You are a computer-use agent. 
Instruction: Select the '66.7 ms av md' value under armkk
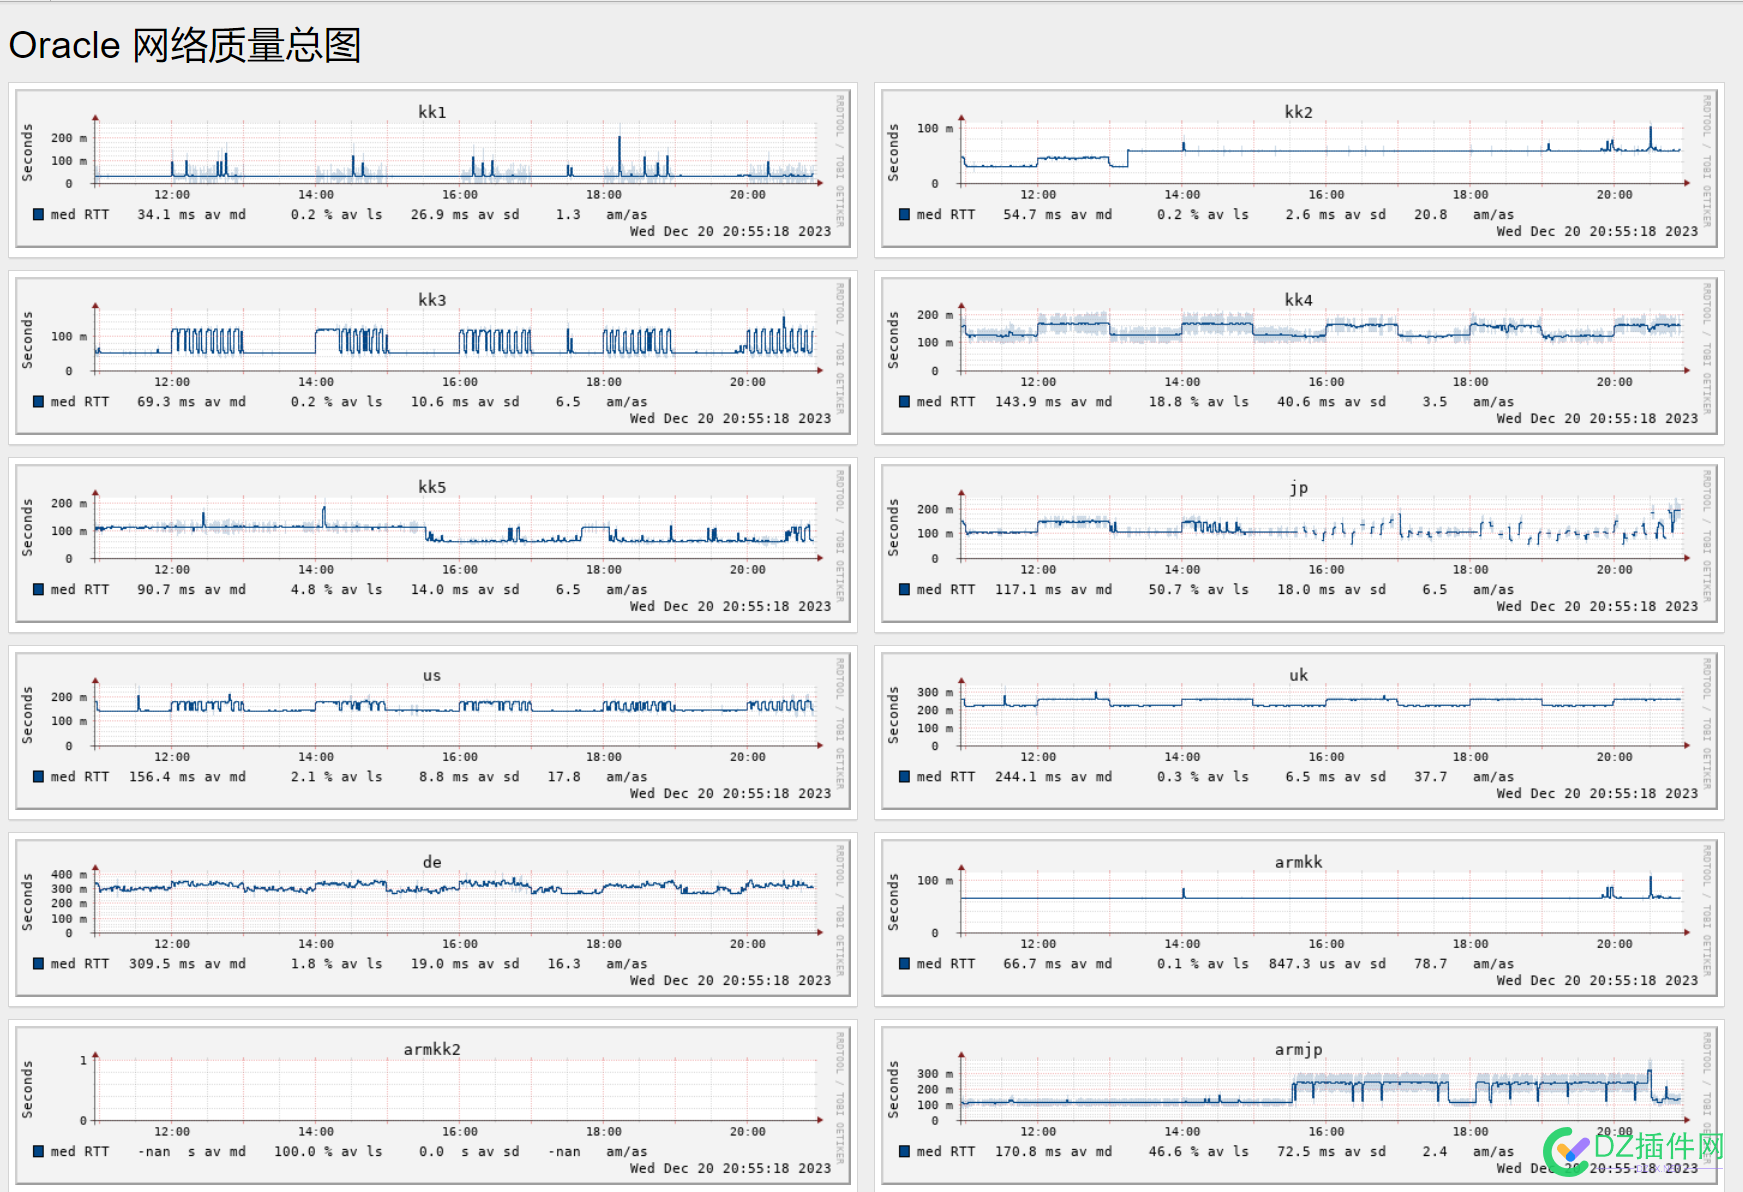pyautogui.click(x=1057, y=963)
